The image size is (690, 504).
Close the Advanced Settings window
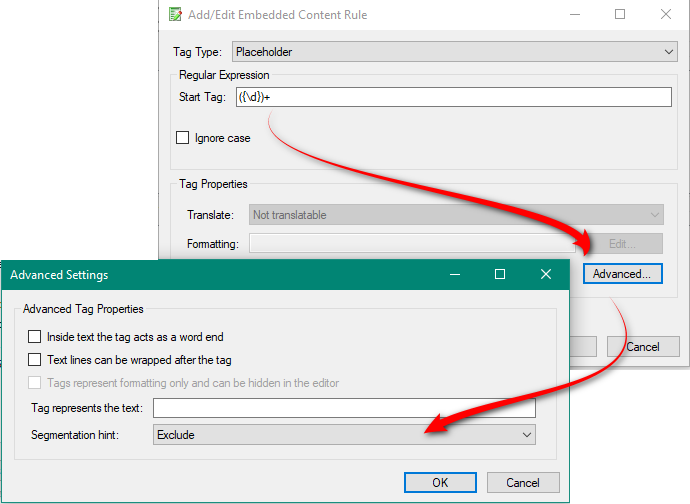click(x=546, y=274)
